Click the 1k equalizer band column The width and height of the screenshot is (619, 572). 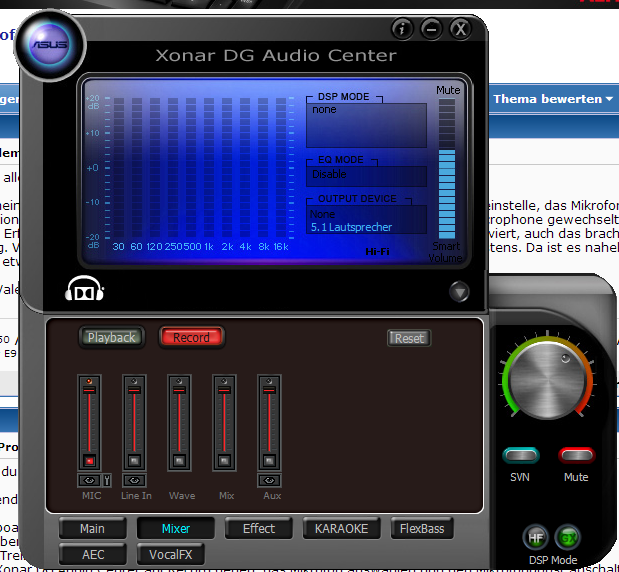tap(209, 168)
